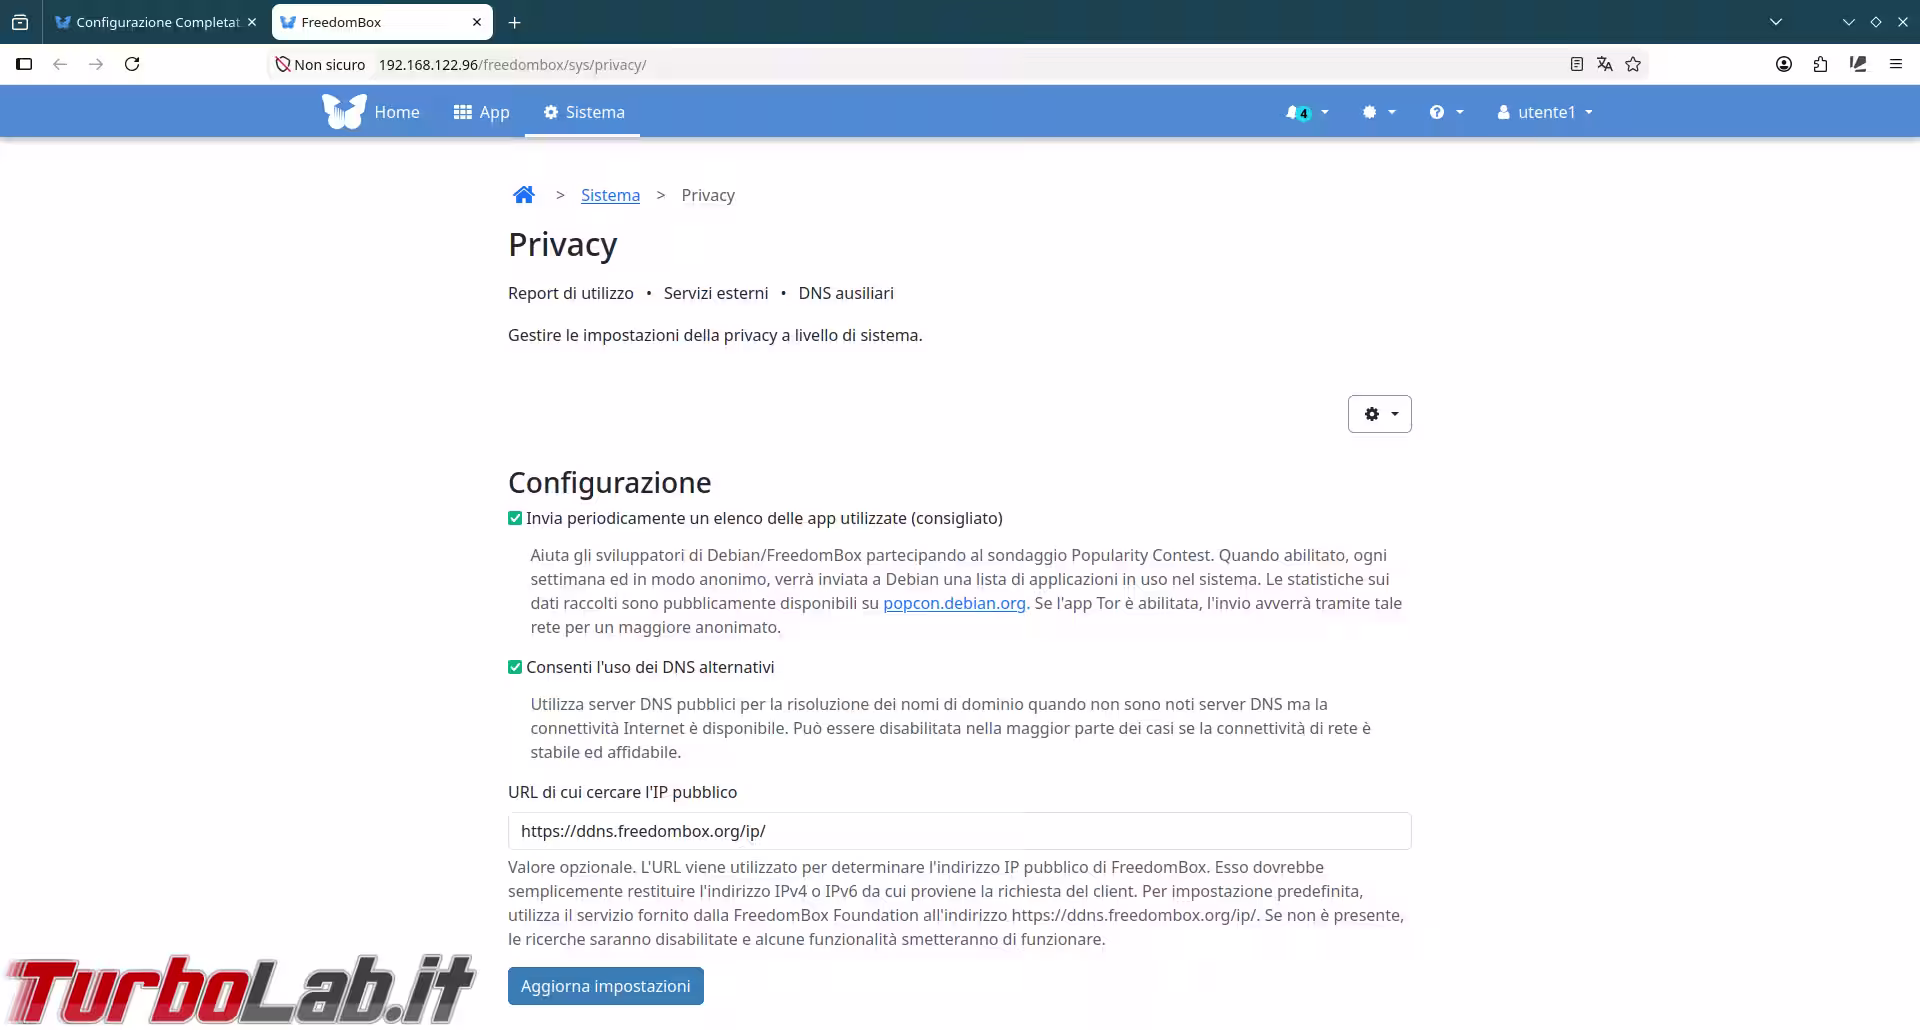Open the notifications dropdown with badge 4

click(1307, 112)
